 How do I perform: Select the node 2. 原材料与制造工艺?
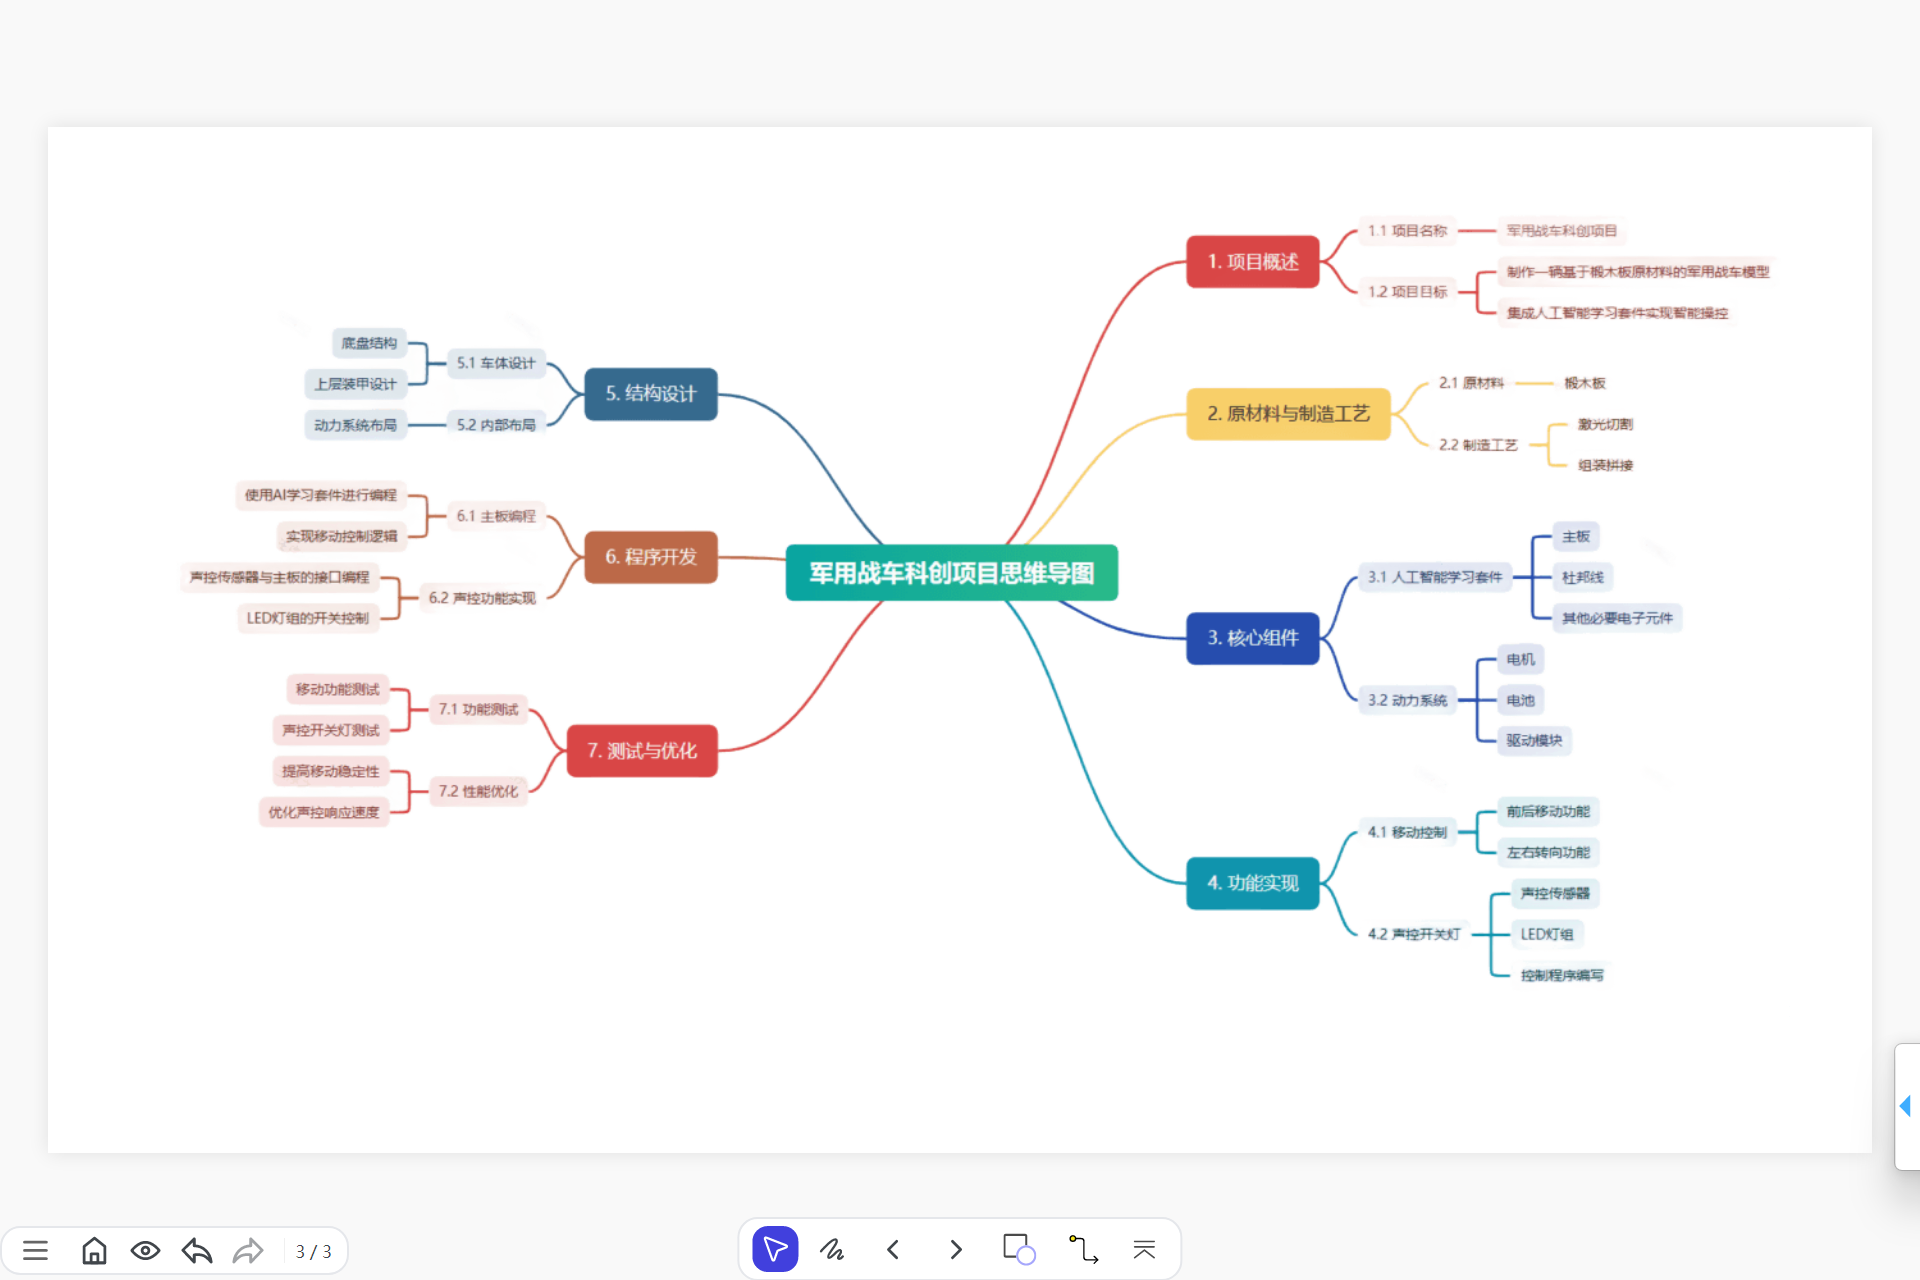tap(1288, 414)
